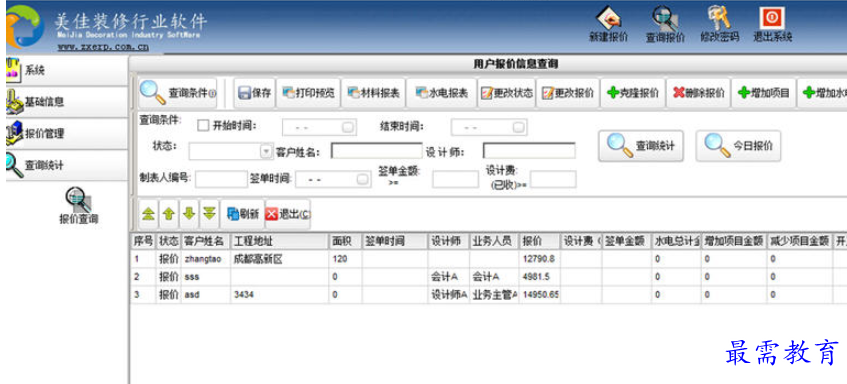
Task: Select the asd customer cell
Action: (206, 294)
